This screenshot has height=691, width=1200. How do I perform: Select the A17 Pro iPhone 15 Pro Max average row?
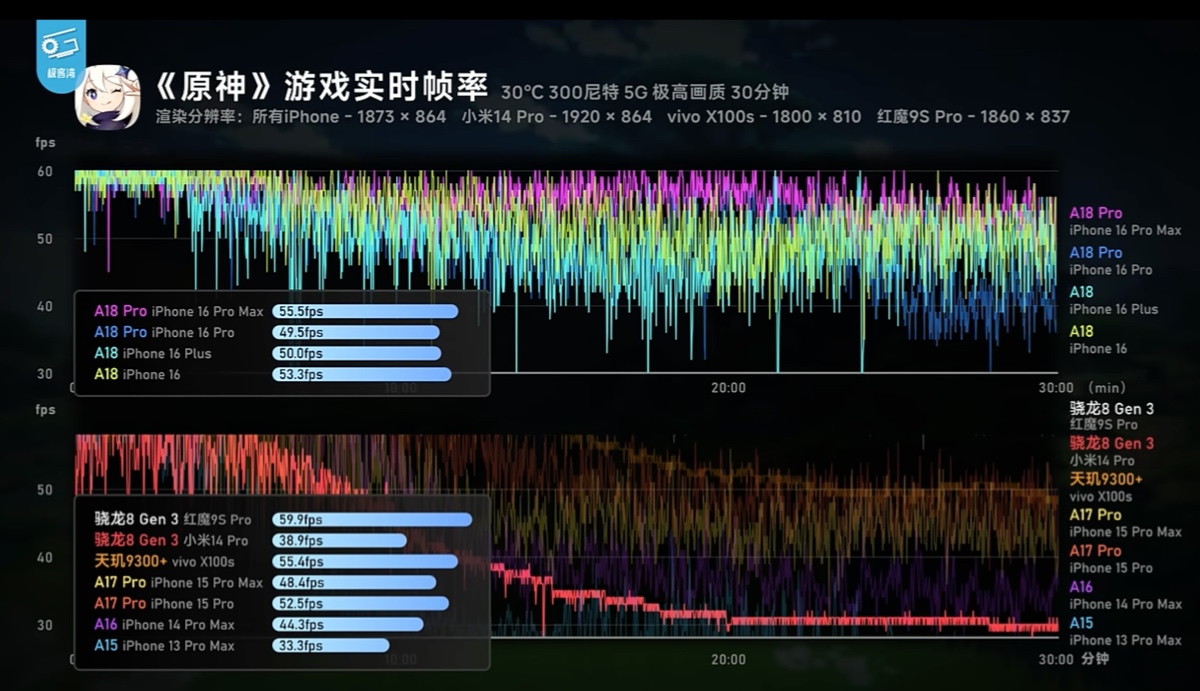(179, 583)
